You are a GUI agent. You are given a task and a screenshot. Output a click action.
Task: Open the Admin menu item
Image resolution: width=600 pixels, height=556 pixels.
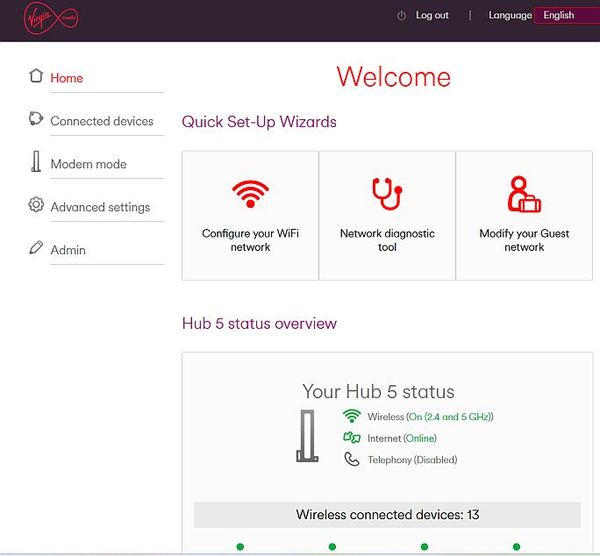tap(68, 250)
